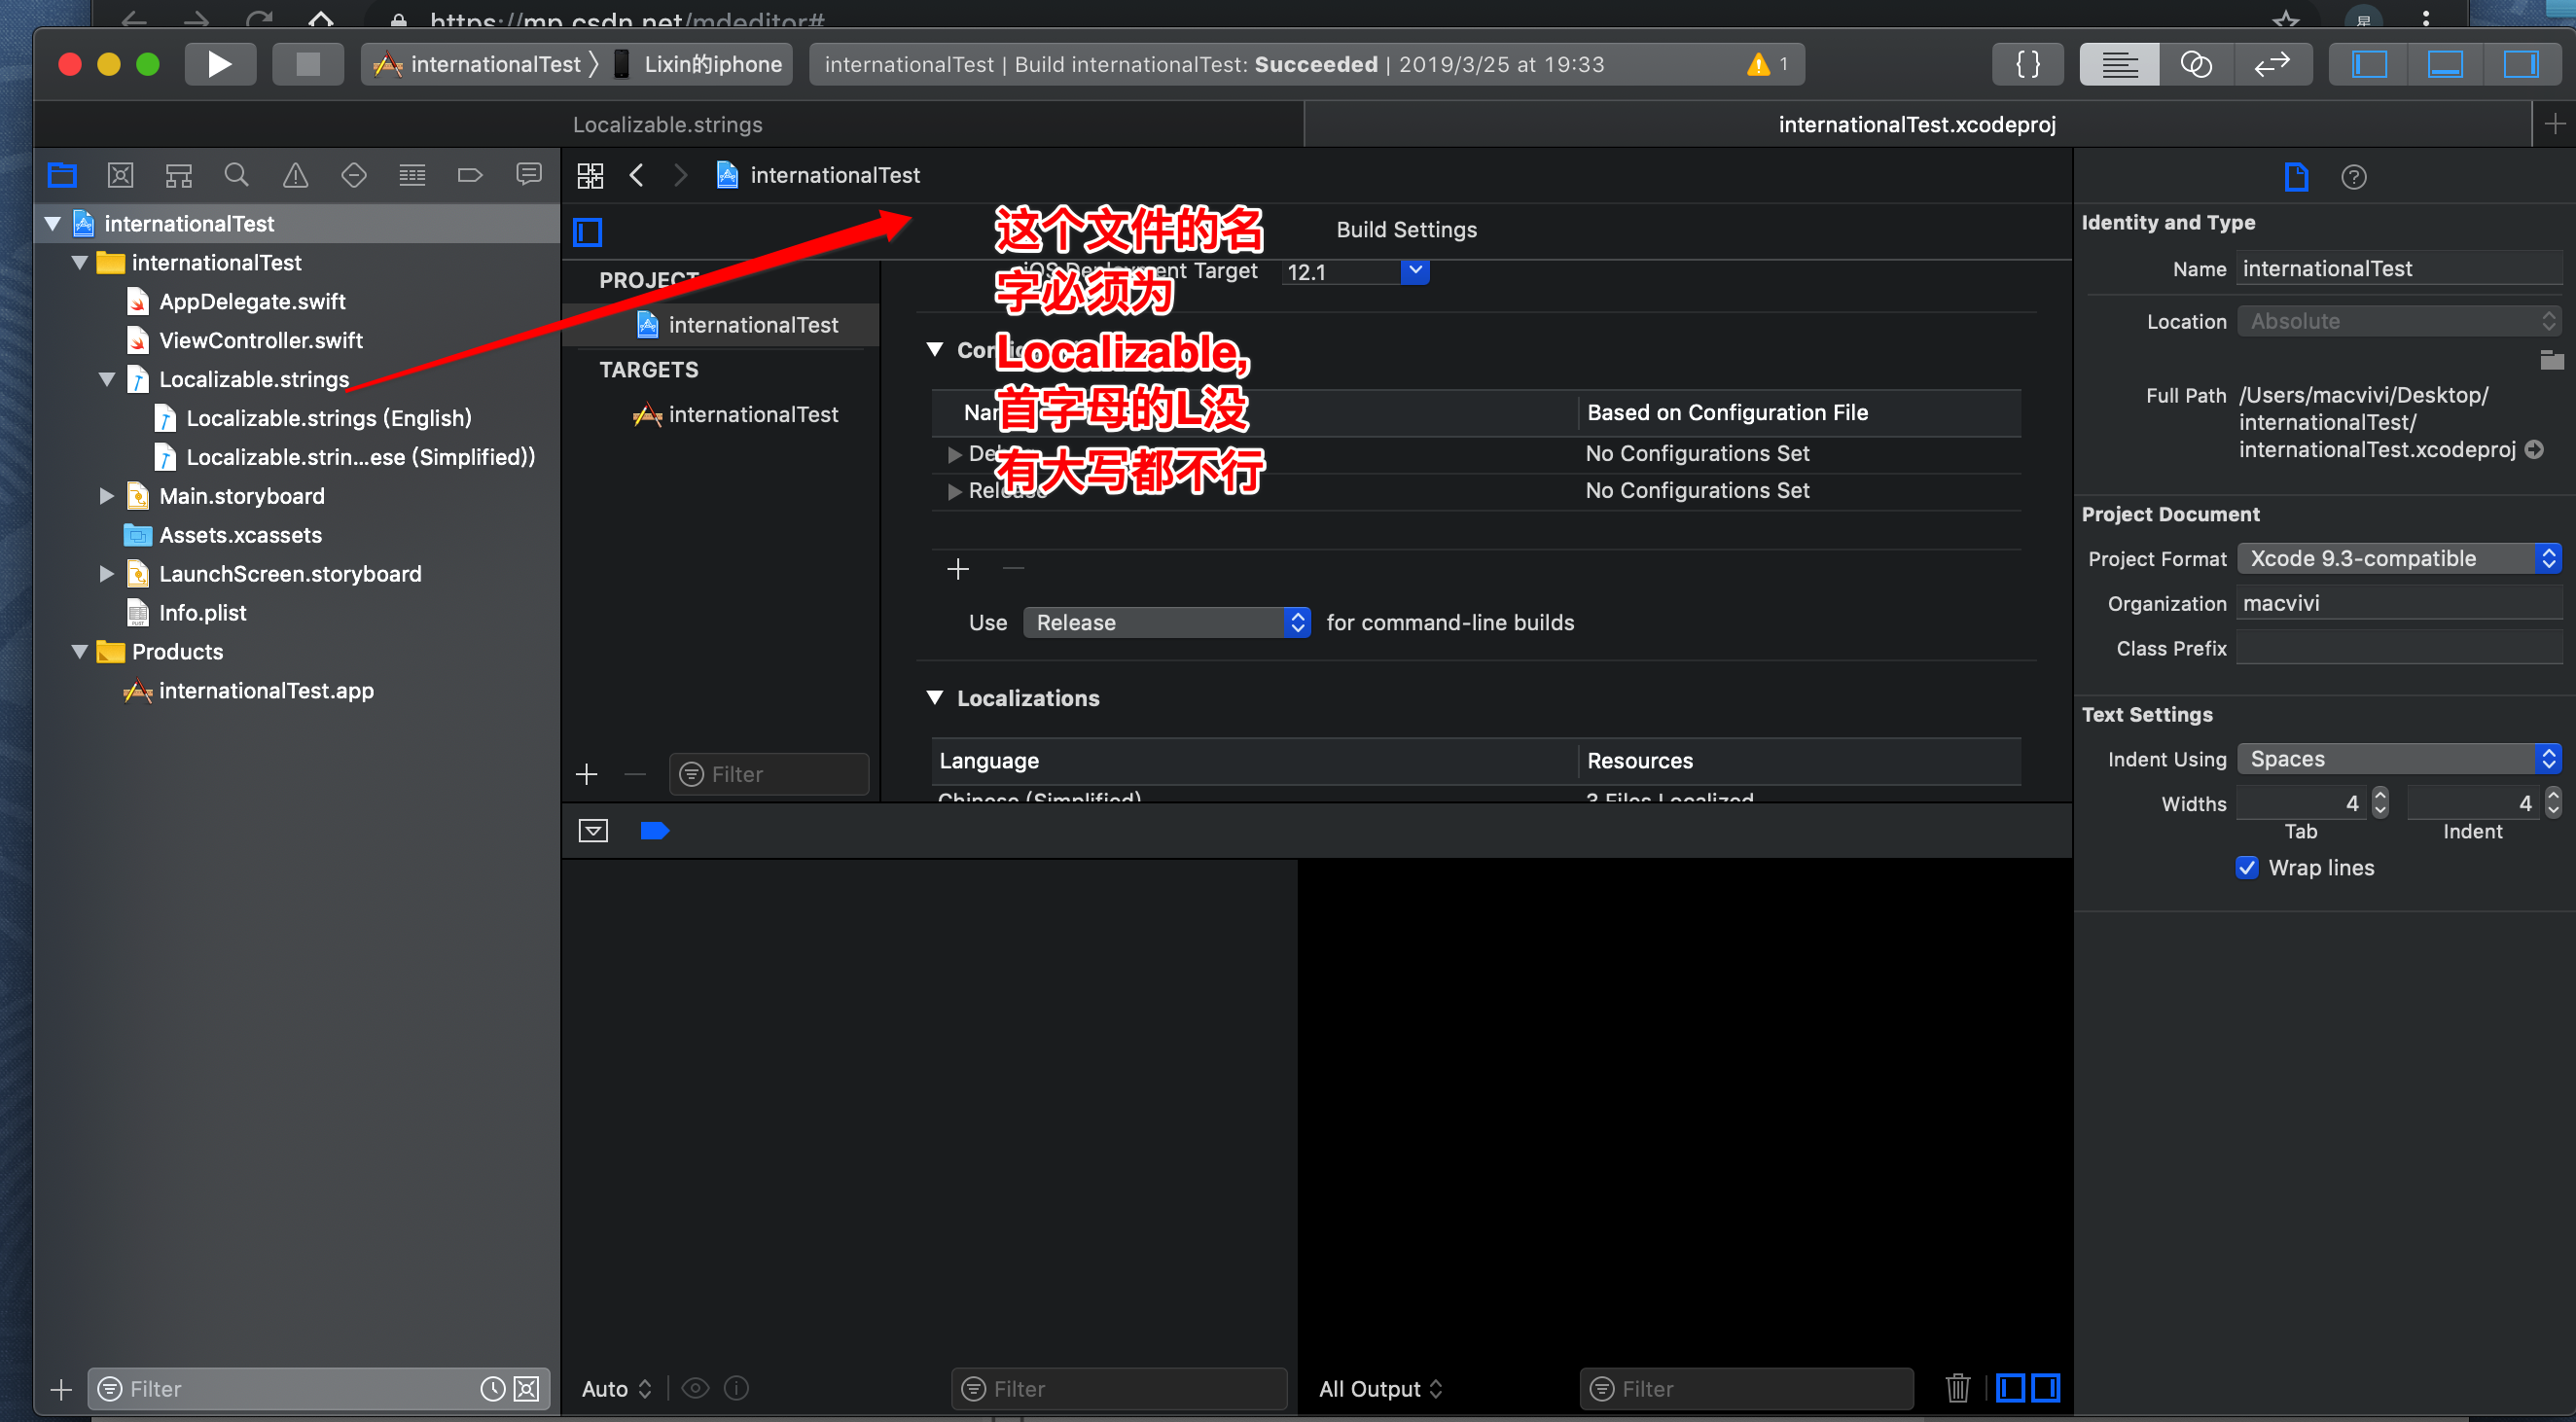Toggle the Debug area visibility
The height and width of the screenshot is (1422, 2576).
(2444, 64)
